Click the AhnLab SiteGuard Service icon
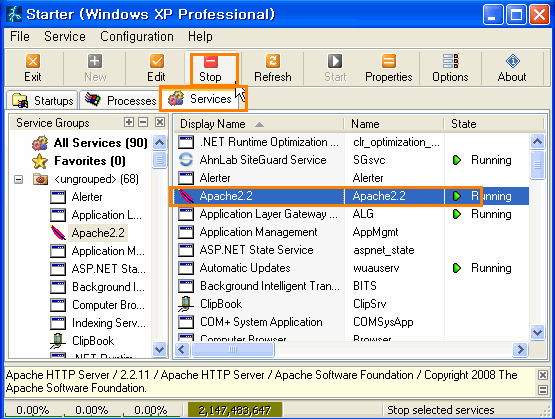 coord(186,160)
